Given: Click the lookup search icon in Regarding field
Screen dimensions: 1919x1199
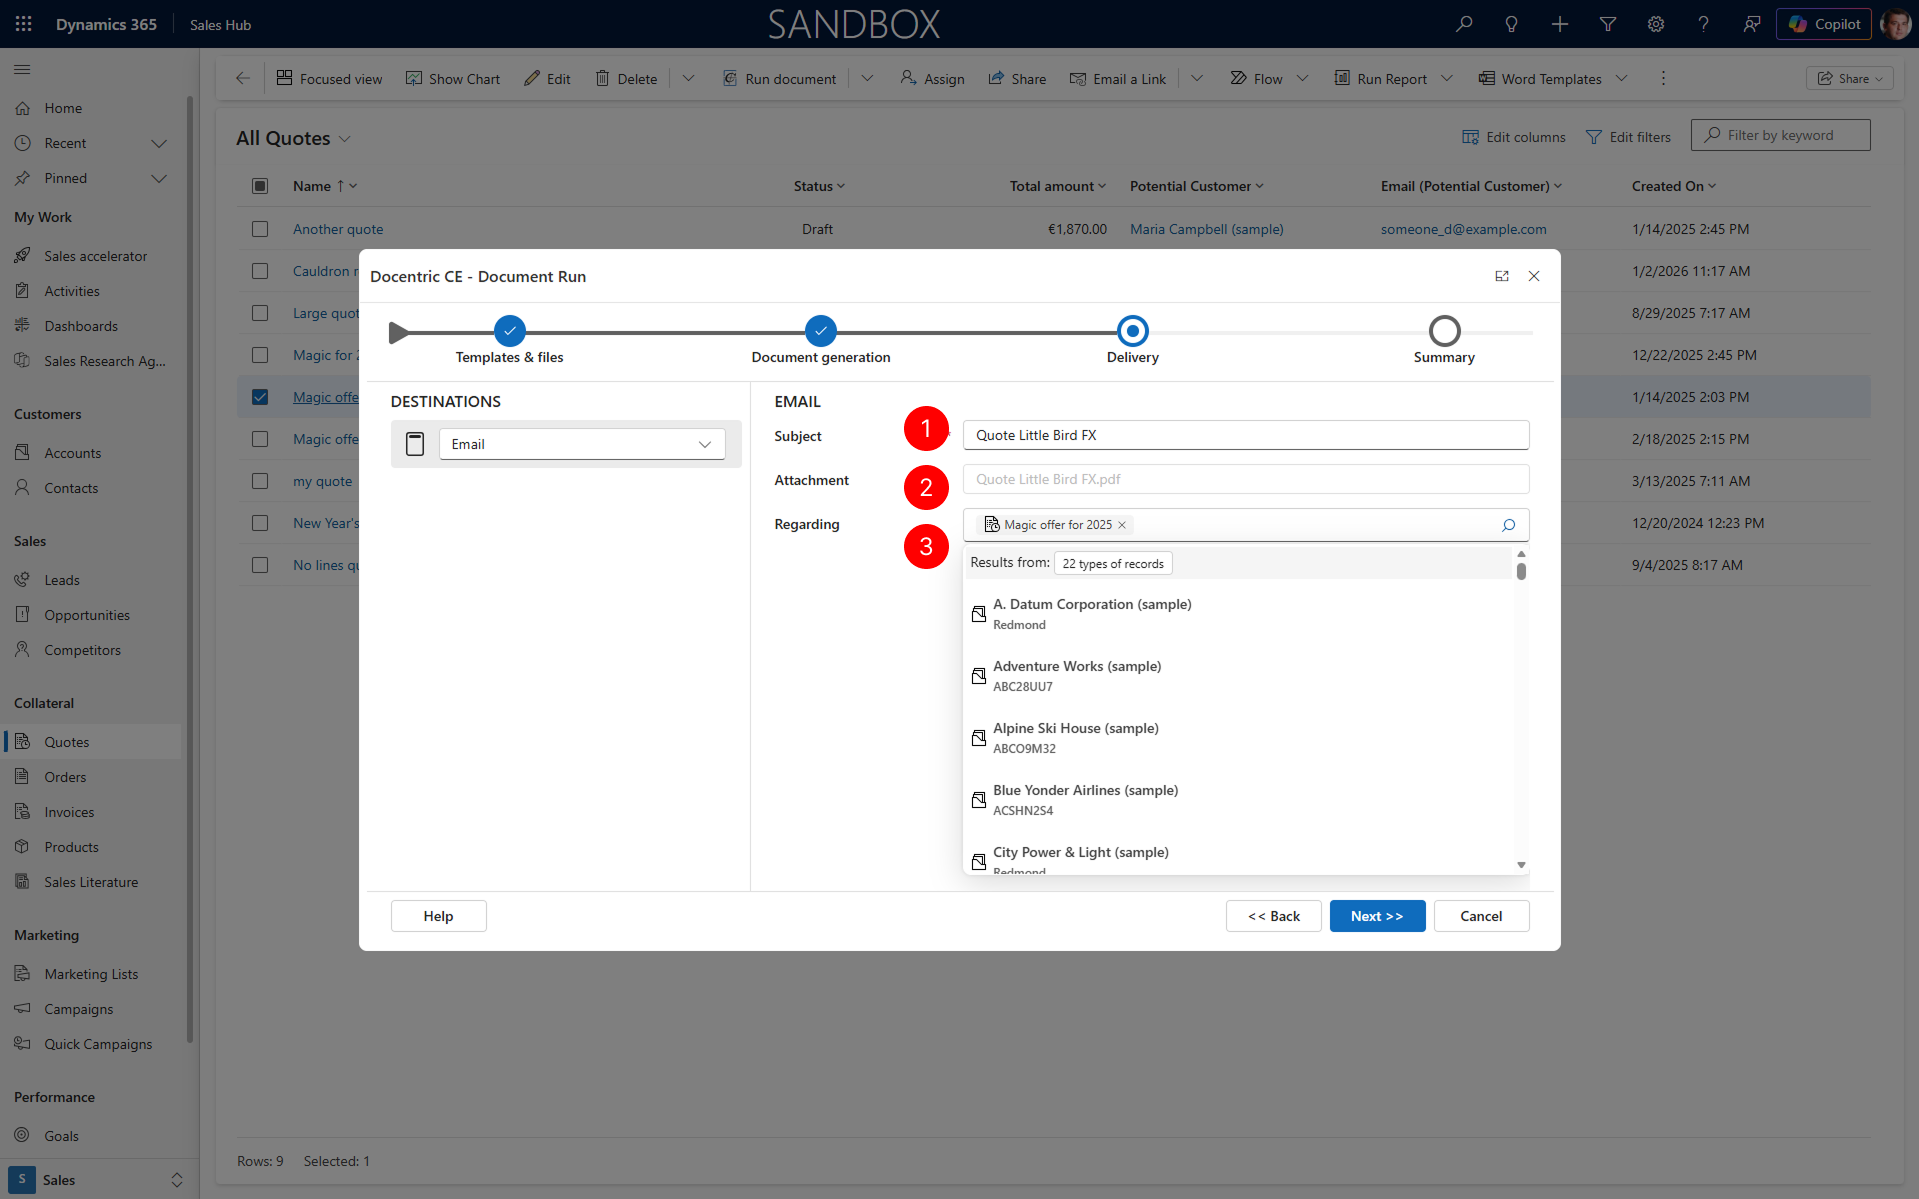Looking at the screenshot, I should point(1509,525).
